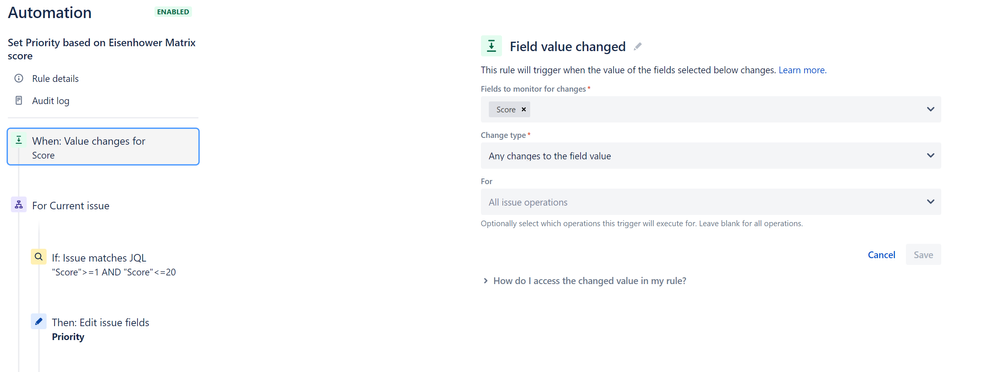Open Audit log in the sidebar
This screenshot has width=998, height=372.
point(51,101)
